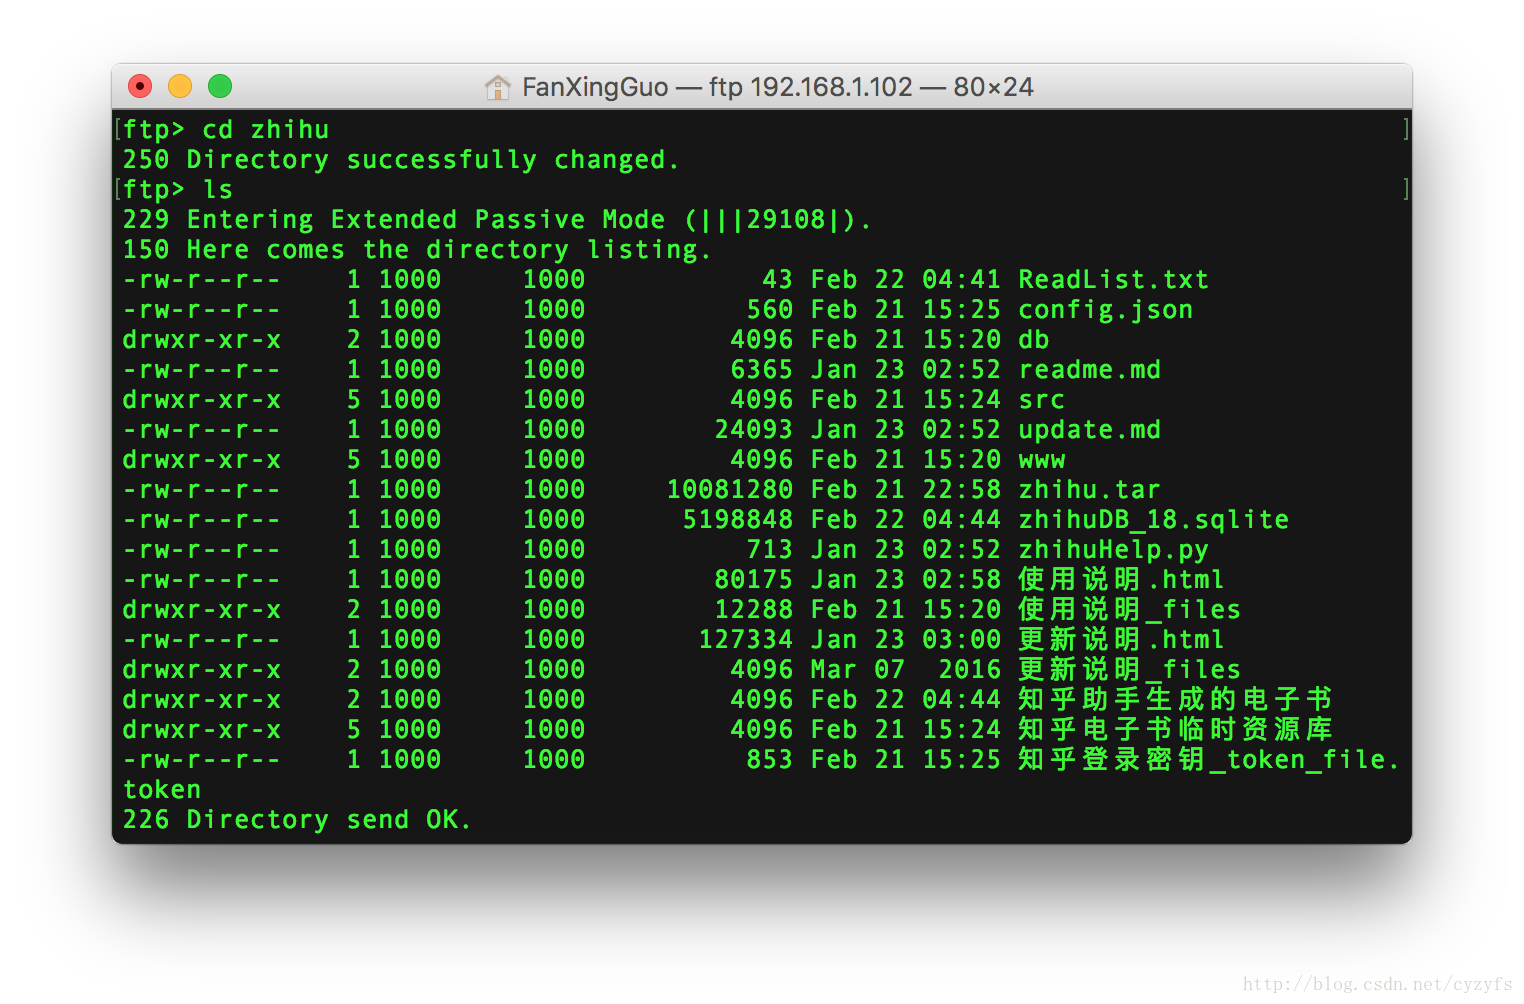Click the file size 560 of config.json
This screenshot has width=1524, height=1004.
point(770,310)
